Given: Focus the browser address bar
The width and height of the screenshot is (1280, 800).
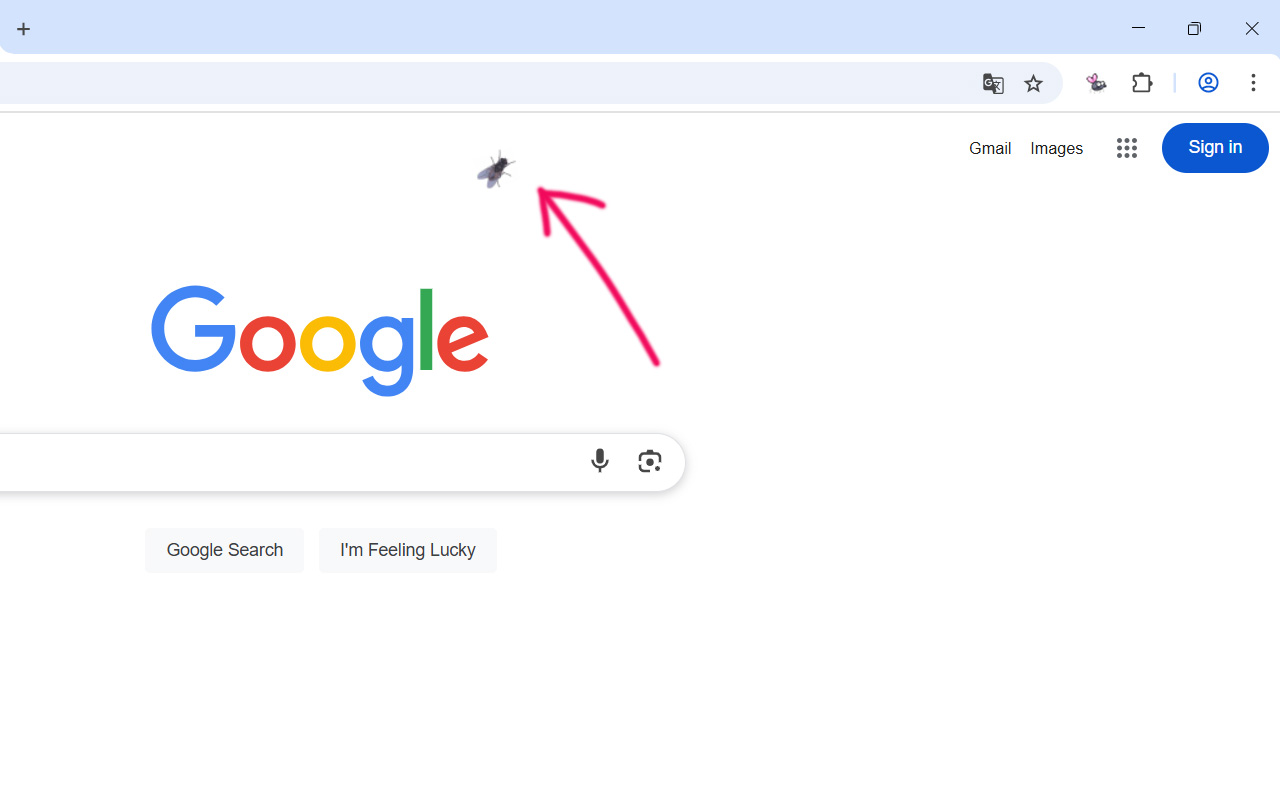Looking at the screenshot, I should coord(480,84).
